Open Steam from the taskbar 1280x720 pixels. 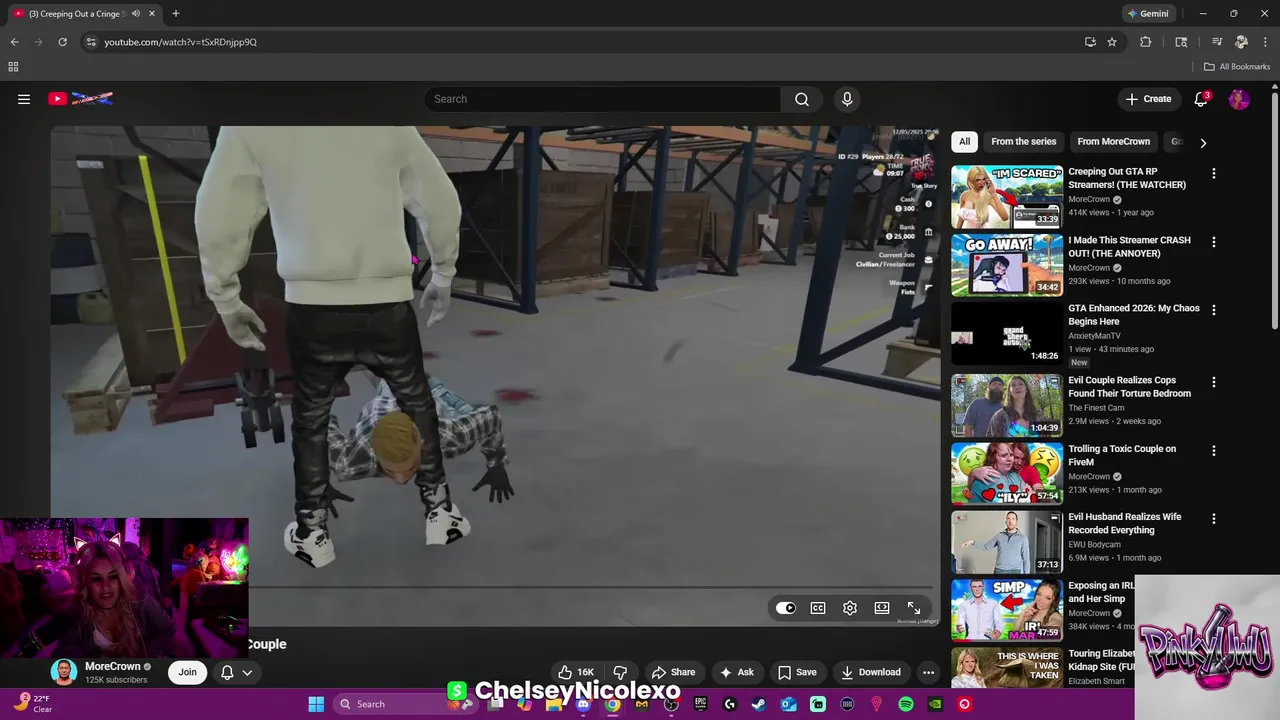point(758,704)
